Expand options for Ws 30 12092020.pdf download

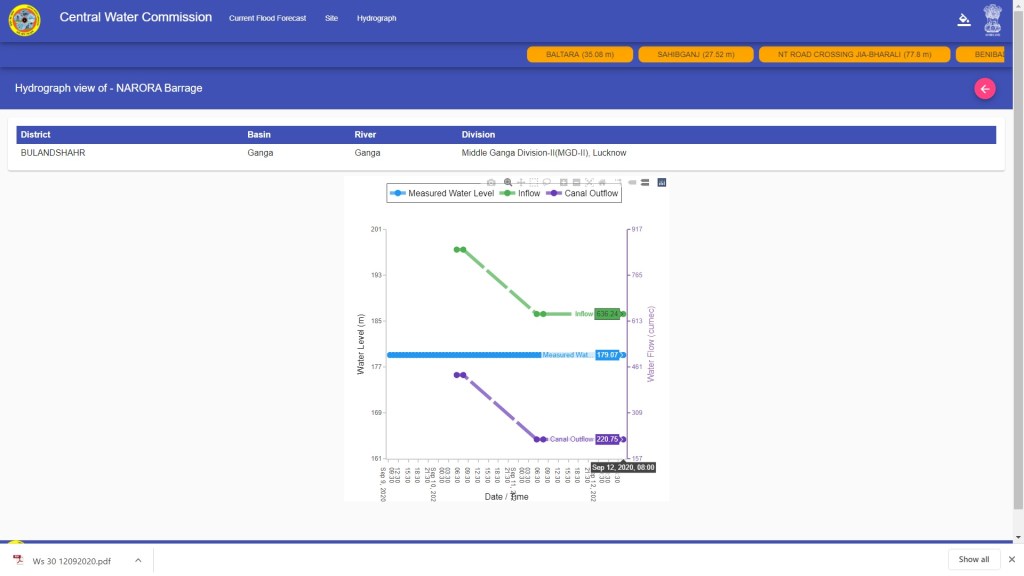click(138, 560)
